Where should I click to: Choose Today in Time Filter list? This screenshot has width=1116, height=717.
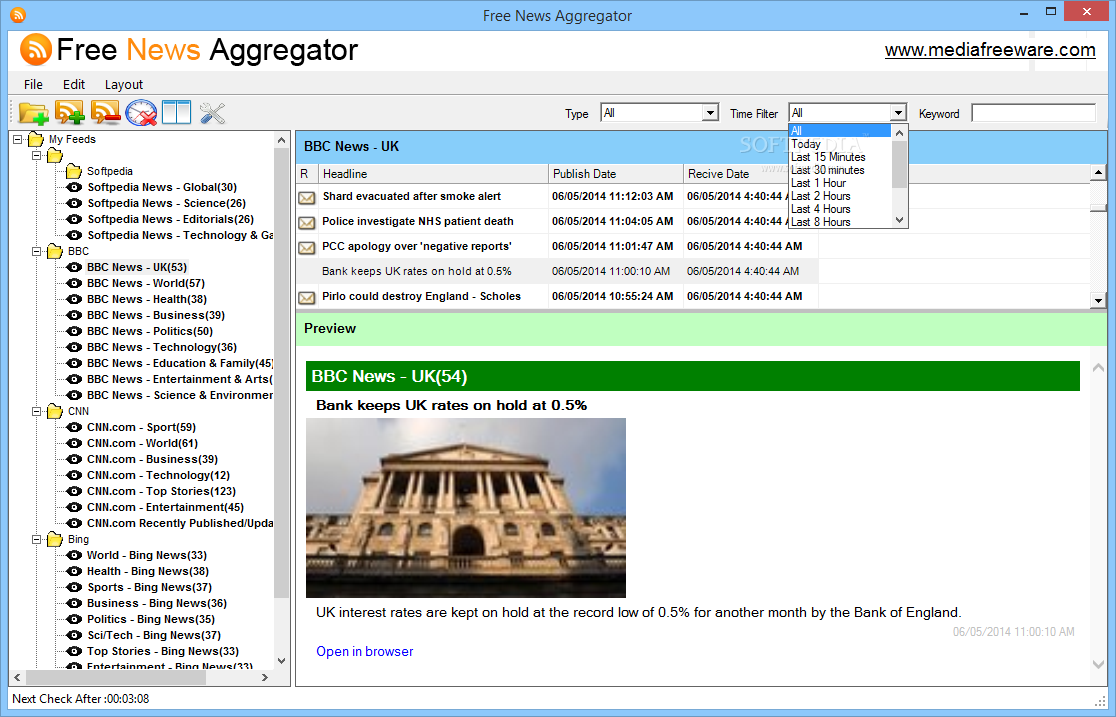pos(840,144)
